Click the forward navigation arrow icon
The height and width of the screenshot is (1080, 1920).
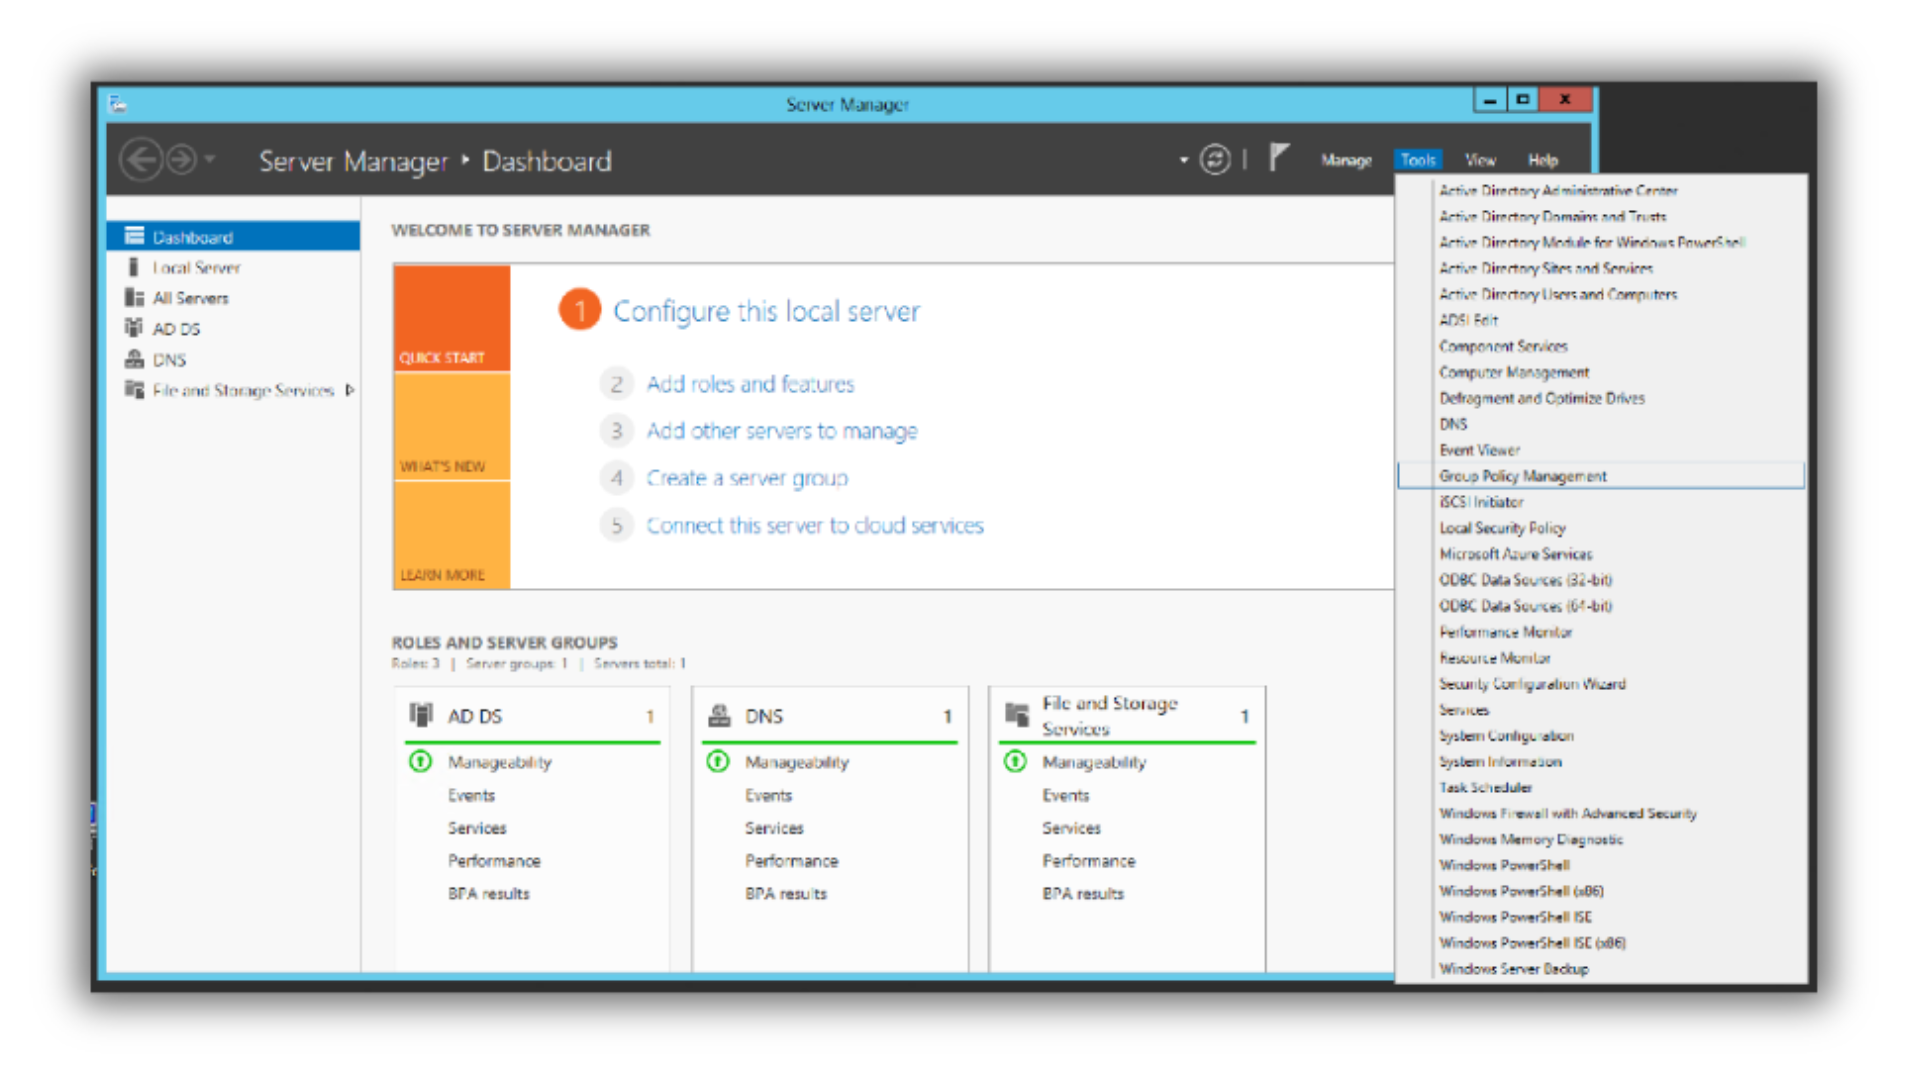tap(182, 160)
